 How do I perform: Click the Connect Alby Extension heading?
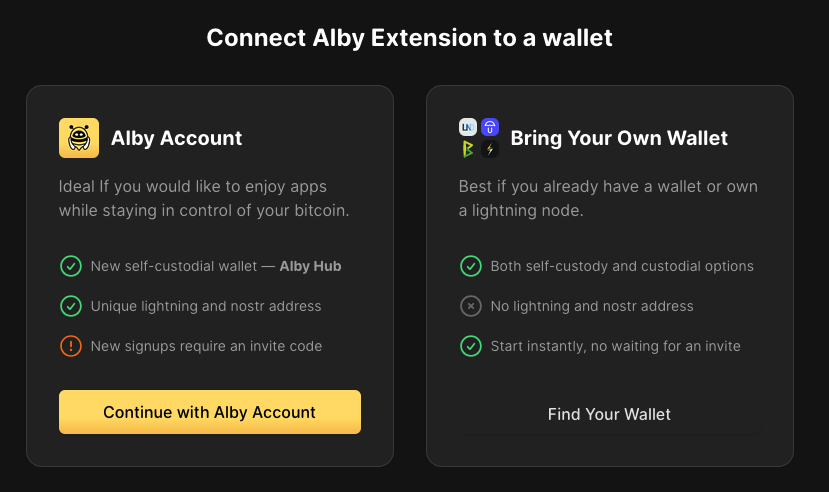pos(409,38)
